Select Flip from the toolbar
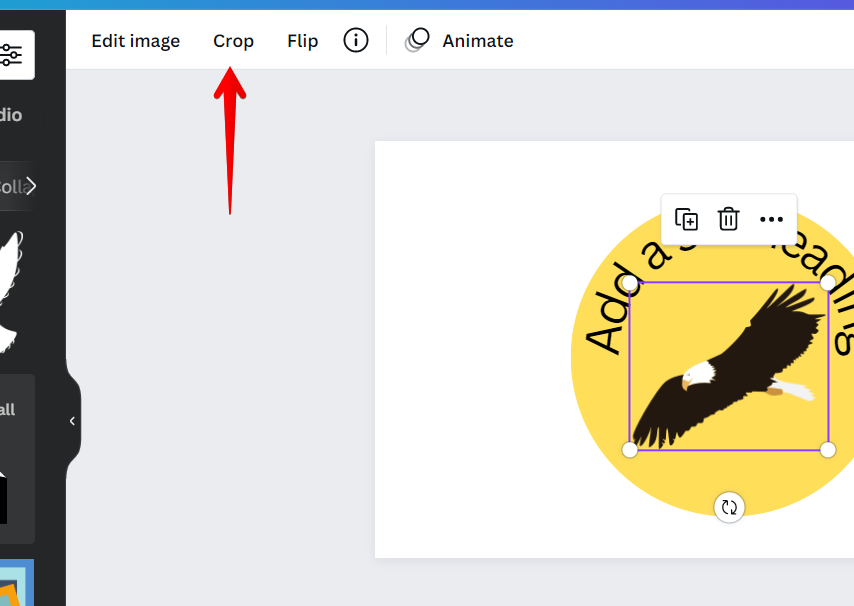 pyautogui.click(x=302, y=40)
